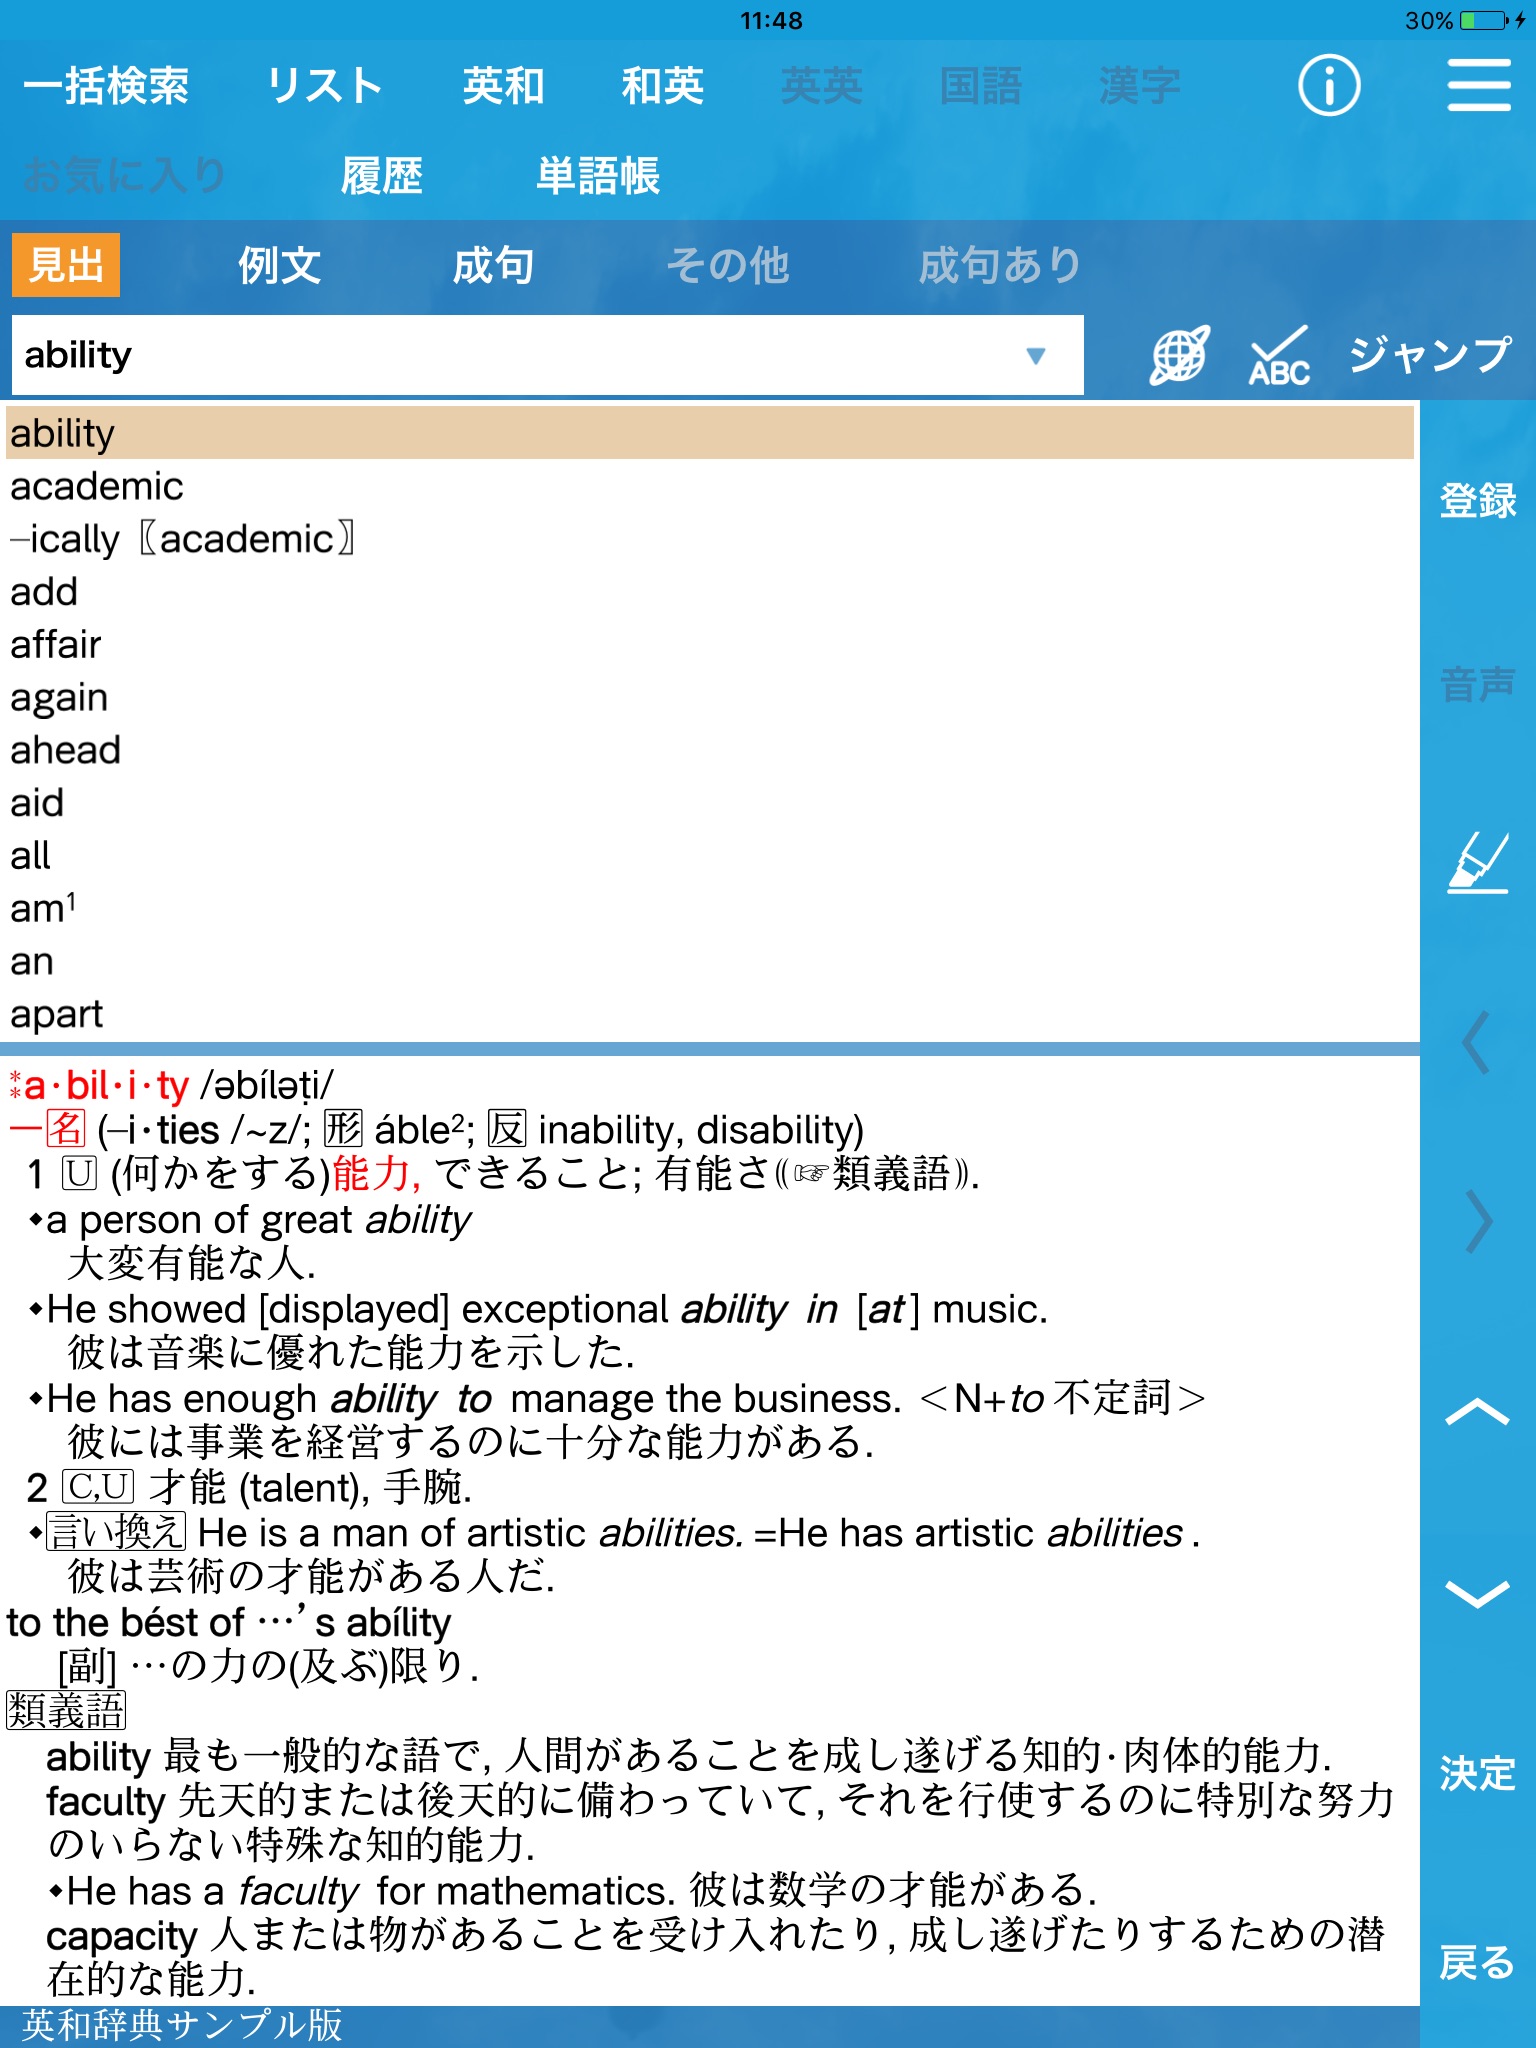Tap the ジャンプ button
1536x2048 pixels.
[1430, 355]
